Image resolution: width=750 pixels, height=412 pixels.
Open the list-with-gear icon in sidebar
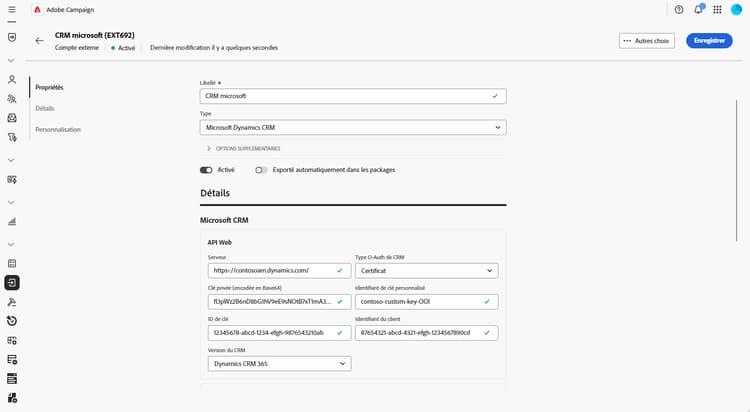tap(12, 359)
